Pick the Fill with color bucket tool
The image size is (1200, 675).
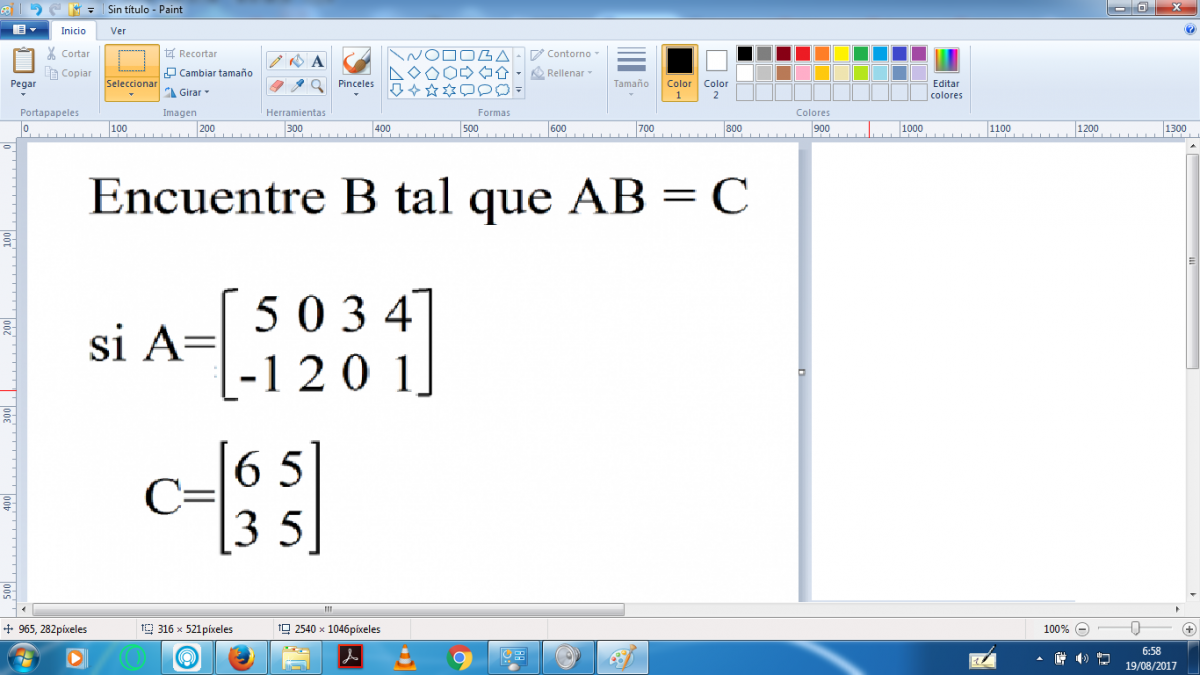point(297,61)
